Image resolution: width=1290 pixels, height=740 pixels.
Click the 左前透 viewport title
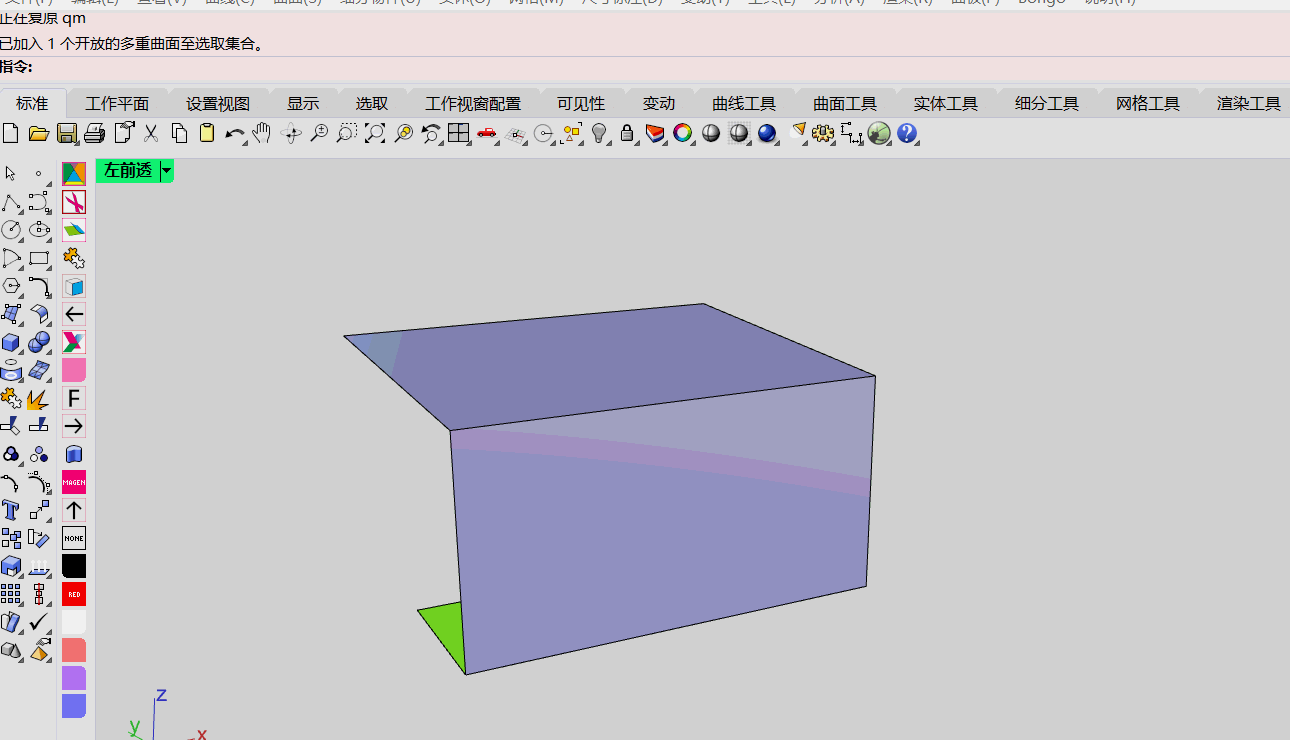pyautogui.click(x=127, y=171)
